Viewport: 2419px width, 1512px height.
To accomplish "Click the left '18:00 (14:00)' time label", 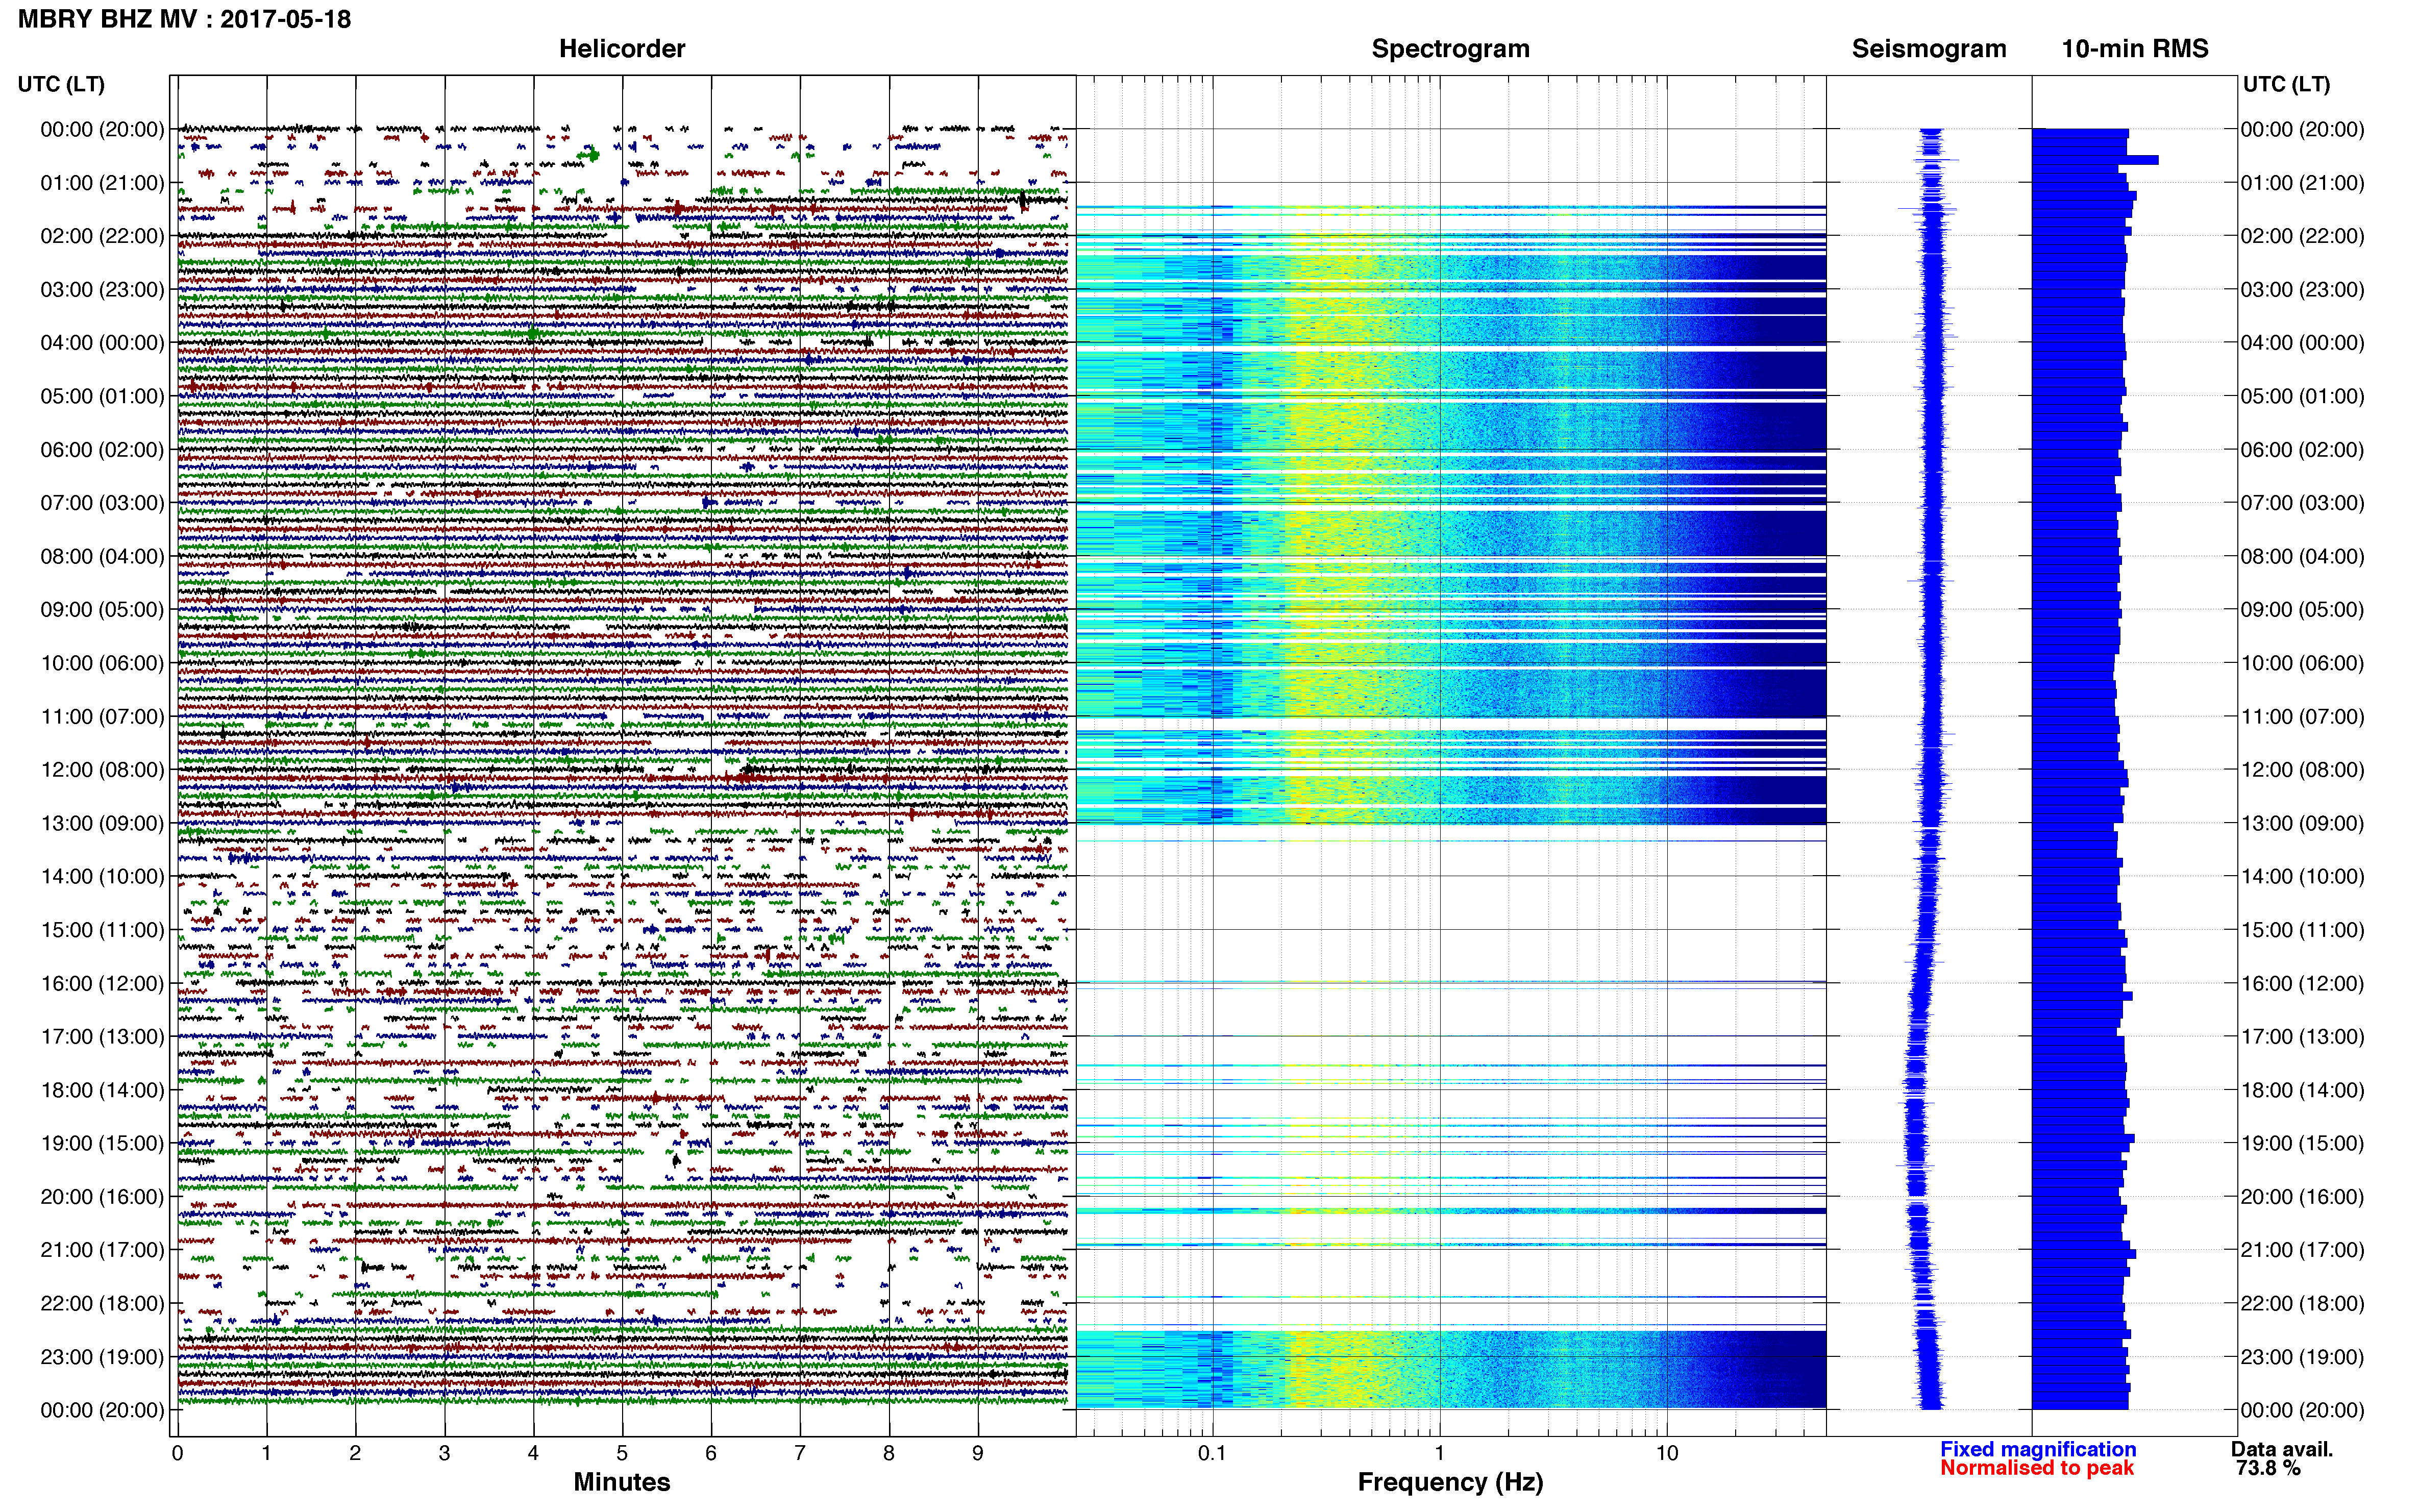I will (x=102, y=1090).
